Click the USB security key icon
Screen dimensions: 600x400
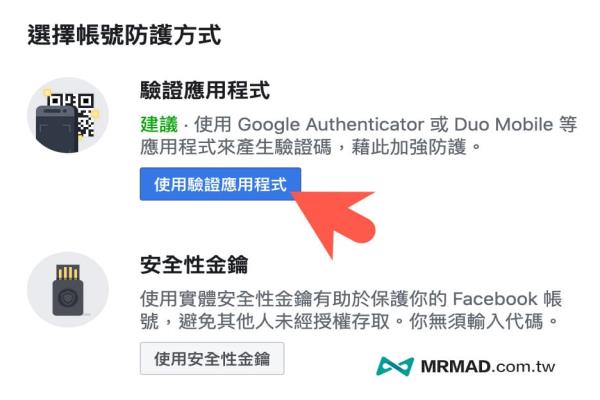[68, 289]
